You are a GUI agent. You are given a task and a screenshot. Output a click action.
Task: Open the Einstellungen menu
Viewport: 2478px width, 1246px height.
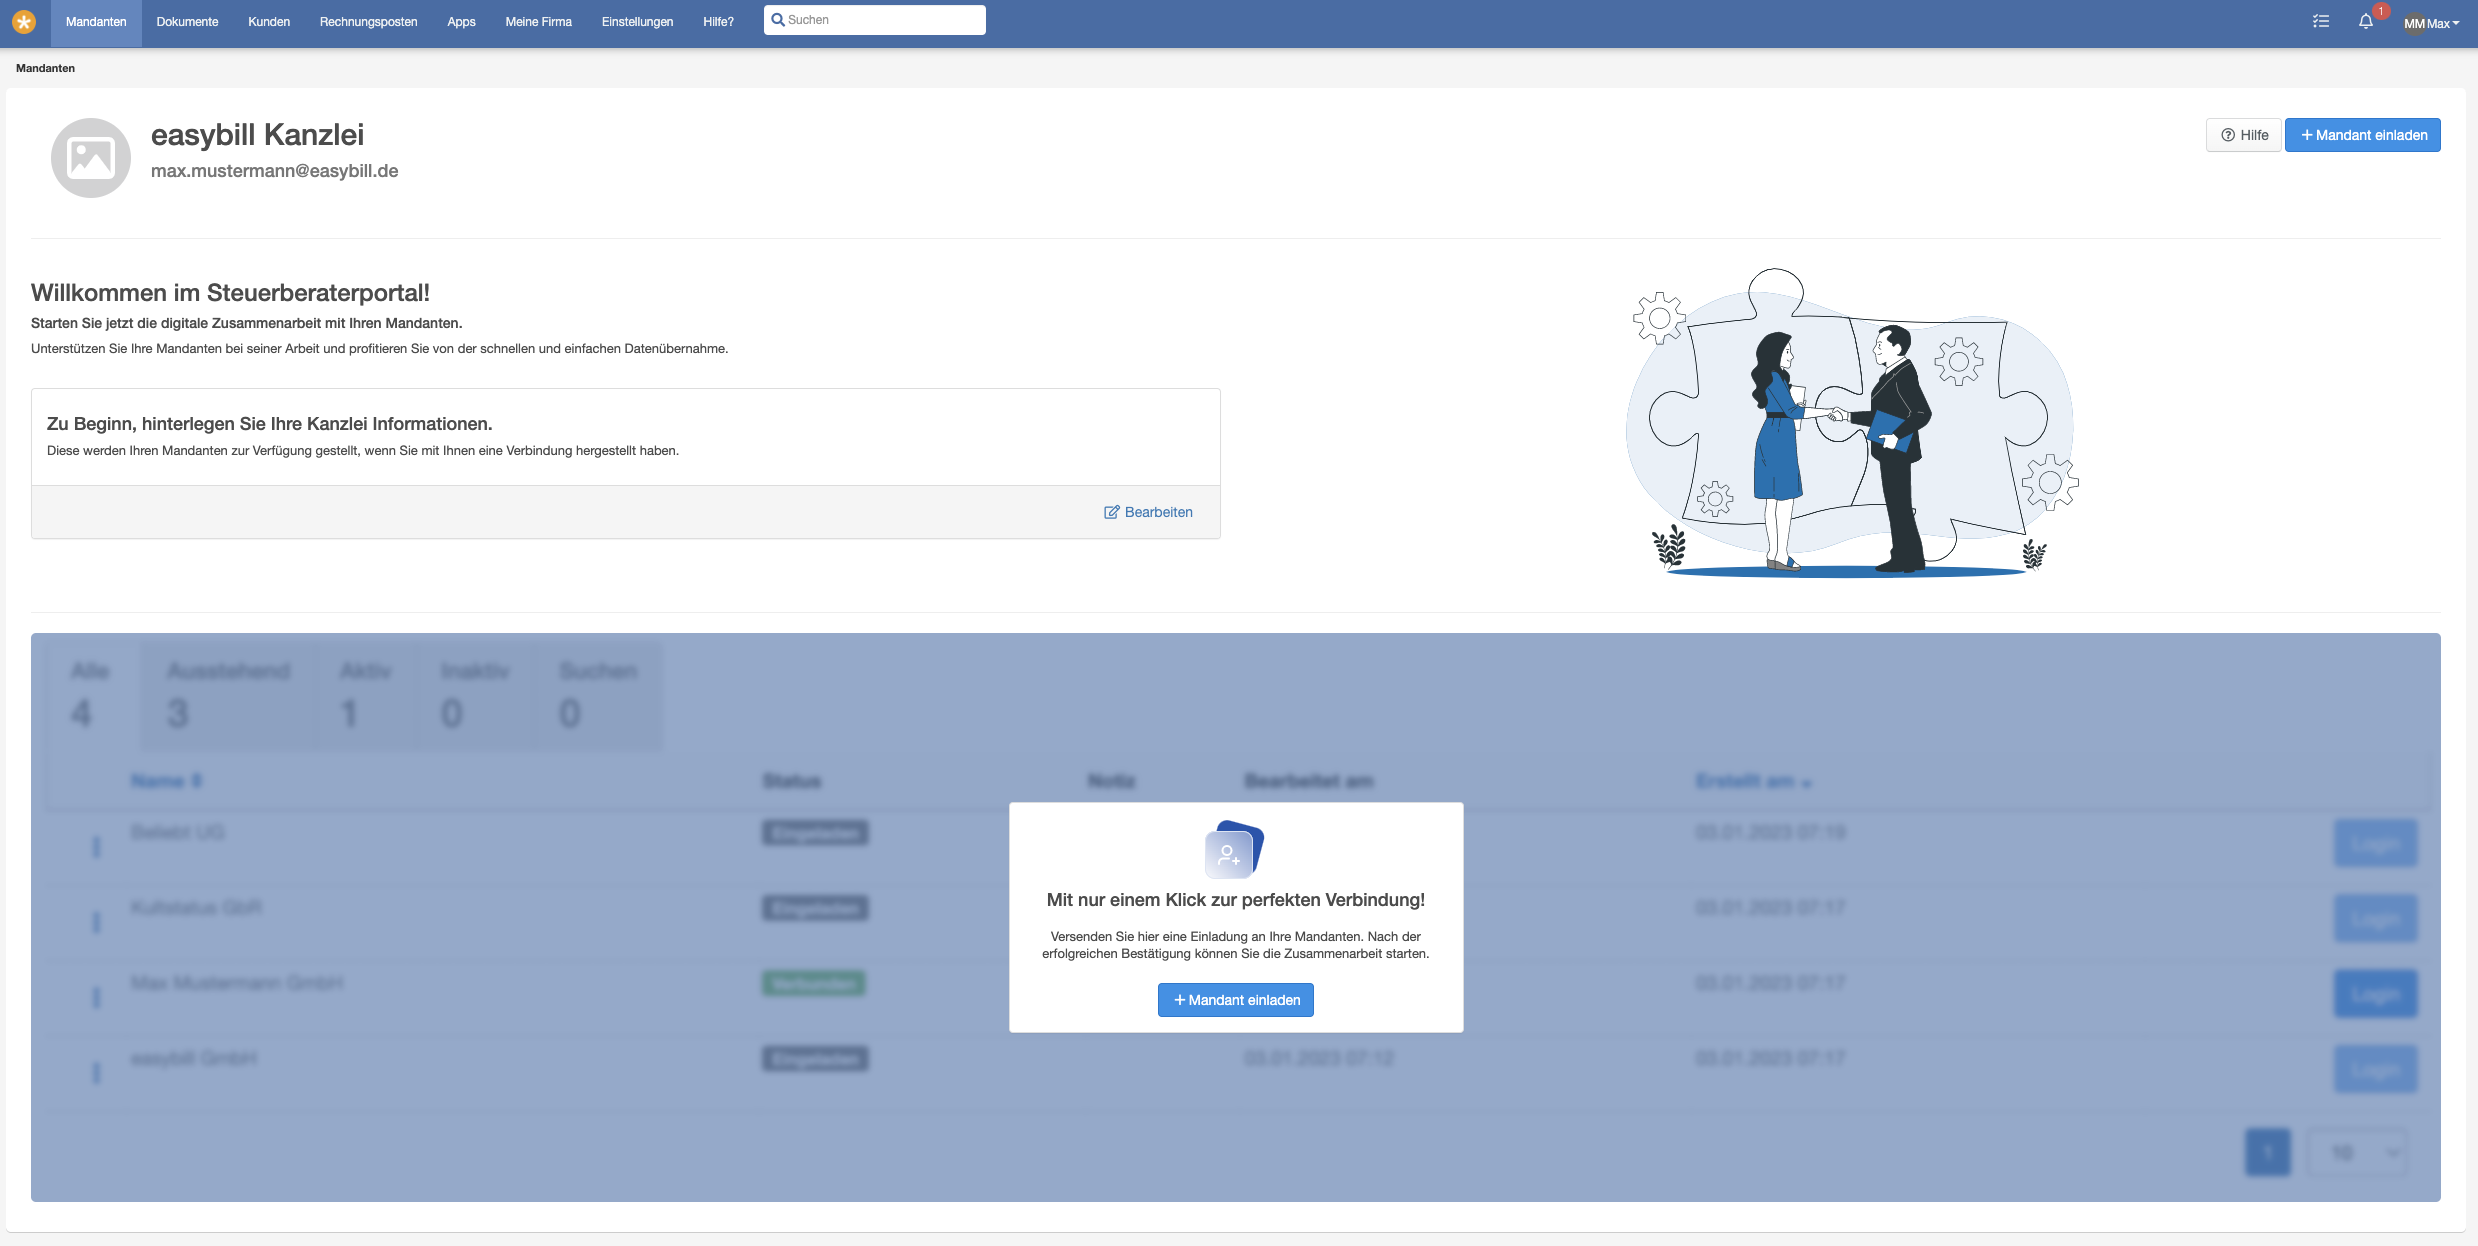(x=637, y=22)
